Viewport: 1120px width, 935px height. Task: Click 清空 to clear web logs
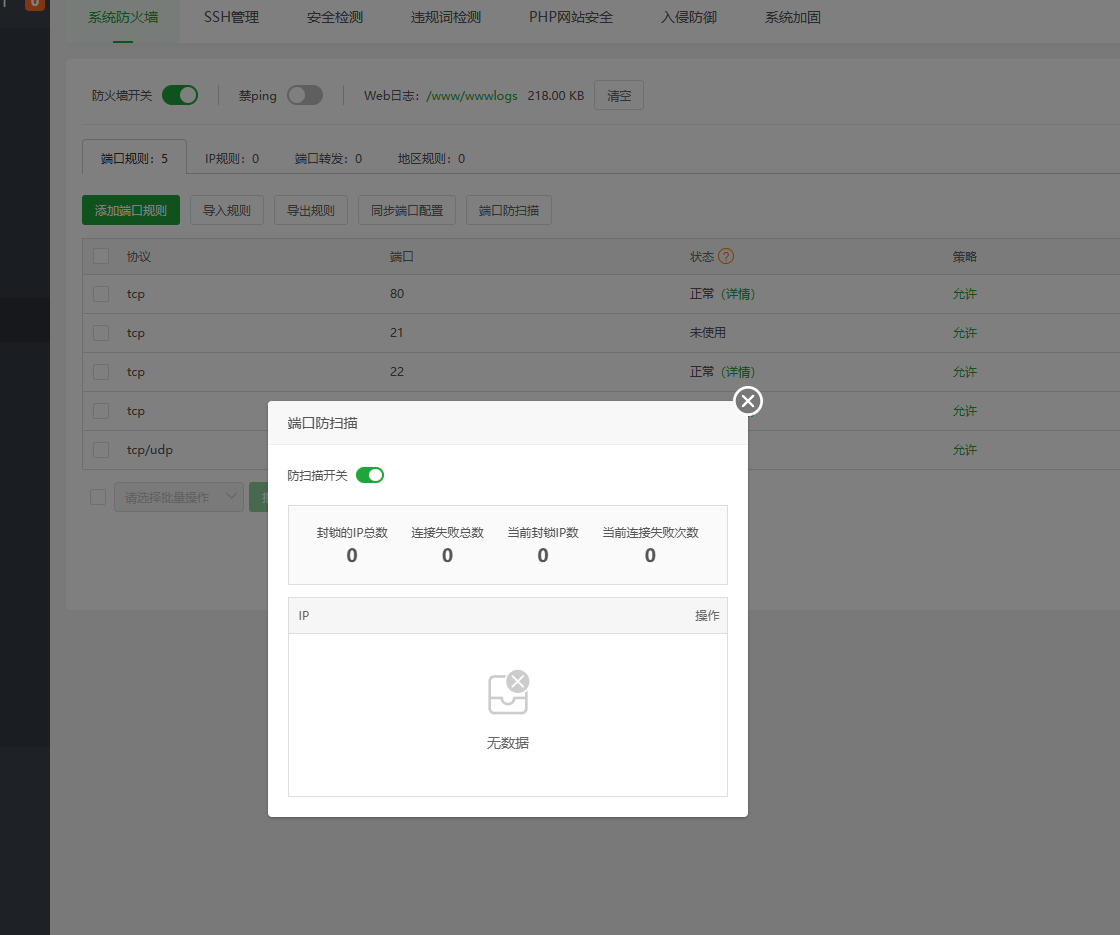coord(619,95)
